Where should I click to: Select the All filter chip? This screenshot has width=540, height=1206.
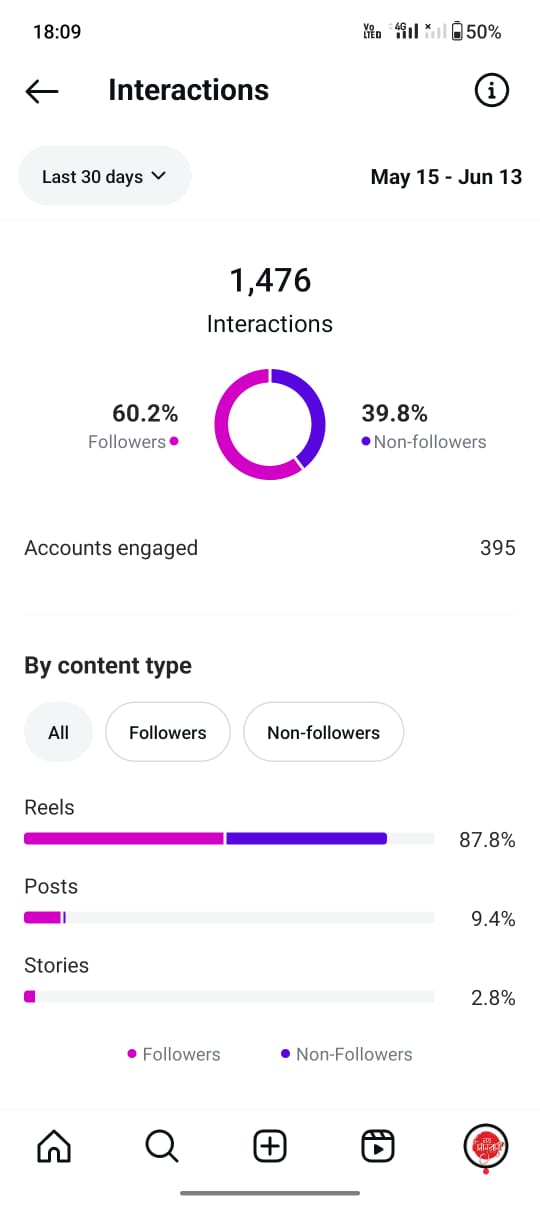58,733
